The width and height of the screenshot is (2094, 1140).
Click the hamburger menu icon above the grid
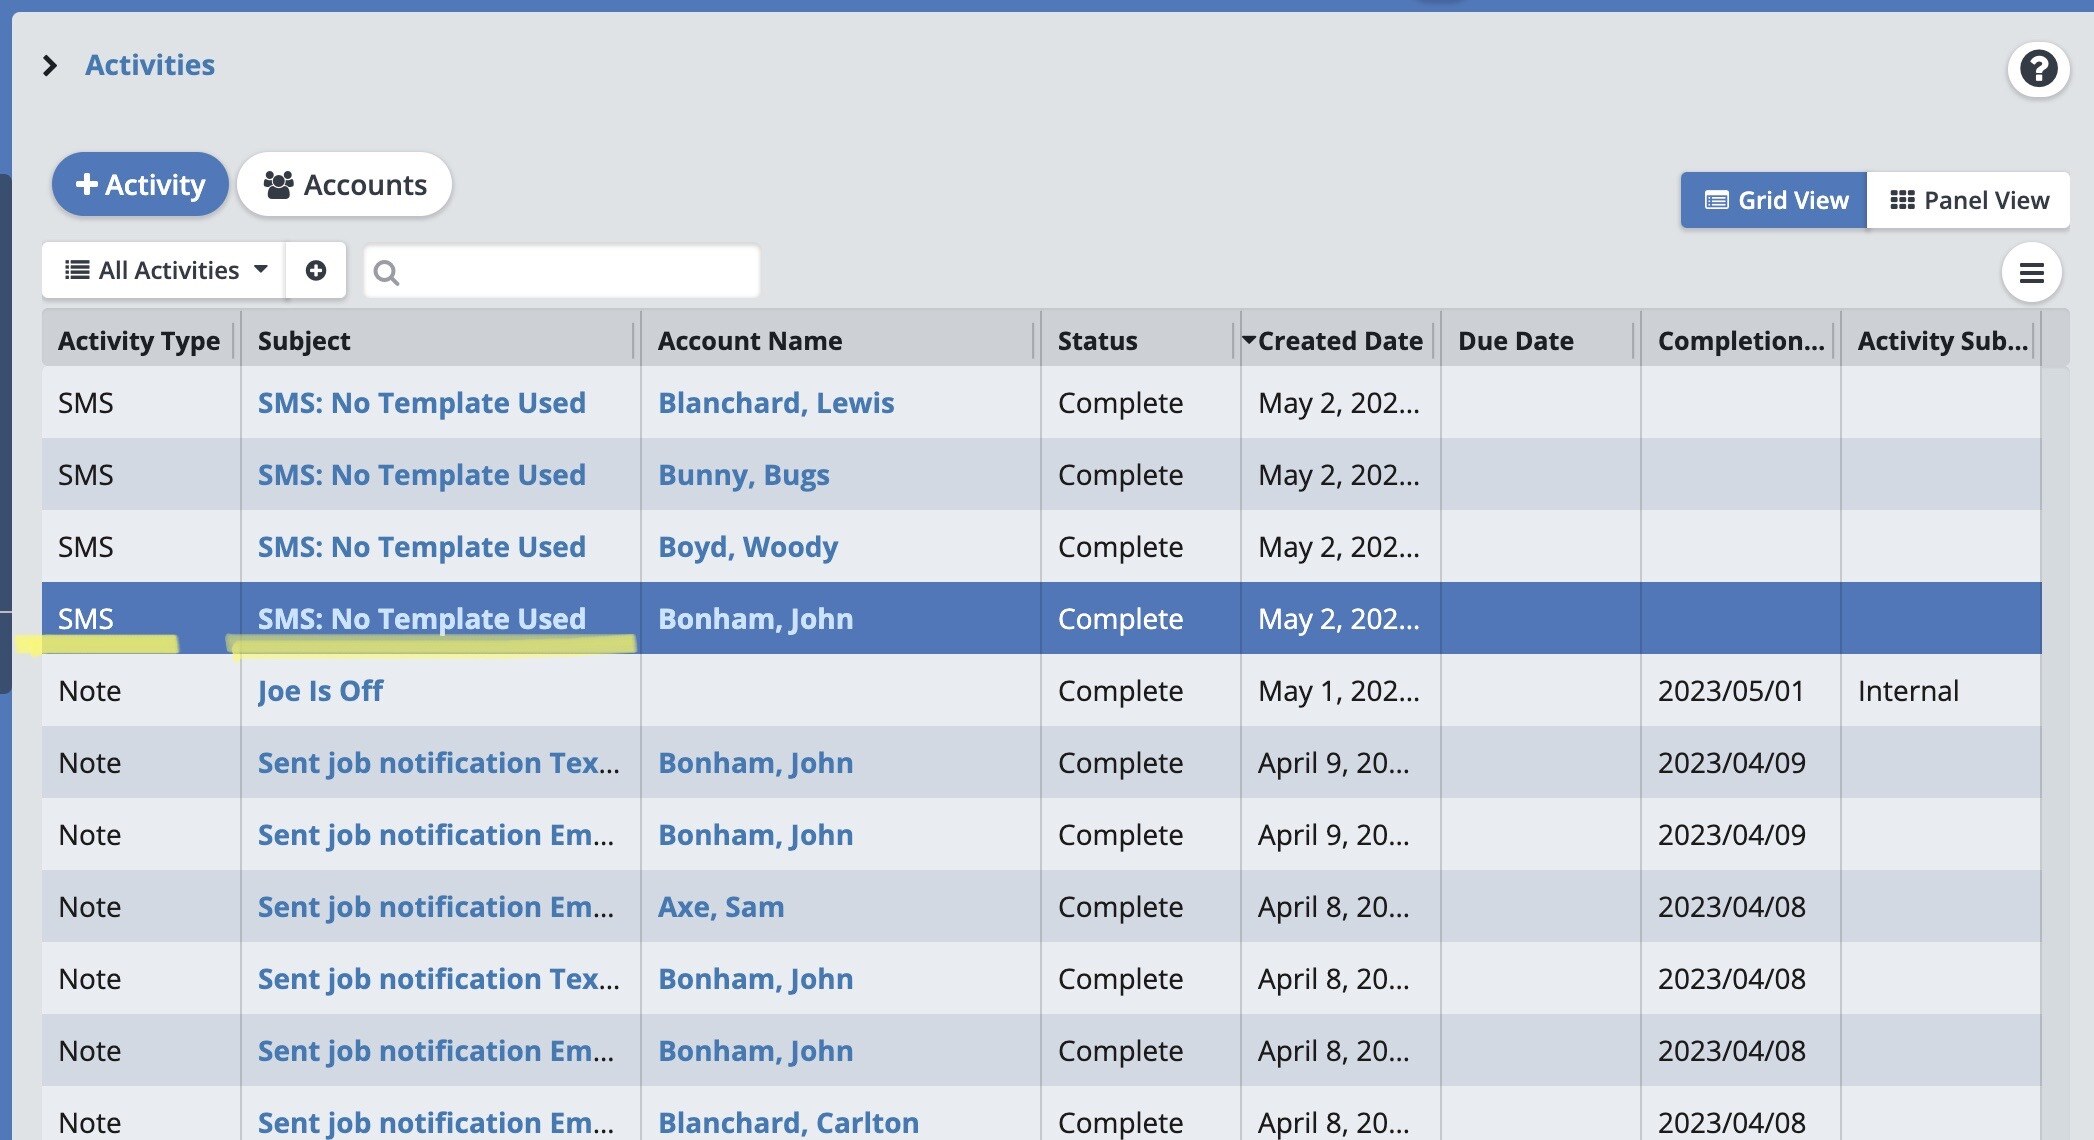tap(2031, 273)
